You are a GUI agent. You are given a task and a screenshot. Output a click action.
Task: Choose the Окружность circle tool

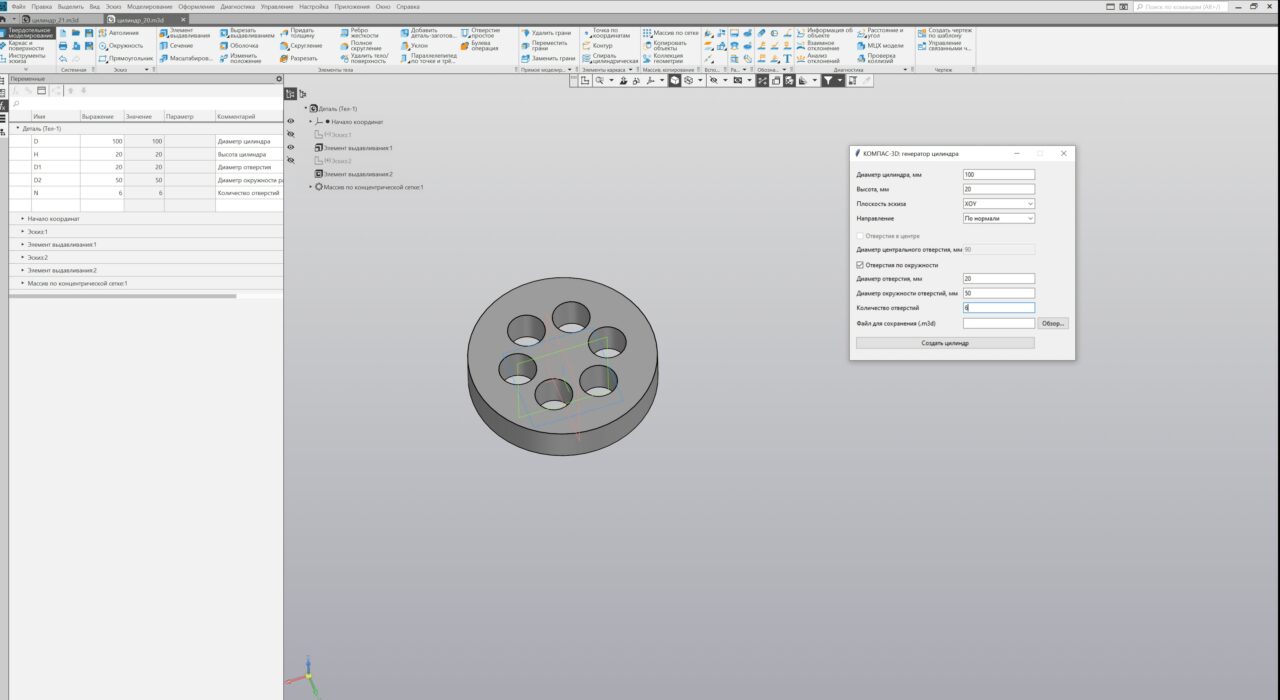pos(120,46)
